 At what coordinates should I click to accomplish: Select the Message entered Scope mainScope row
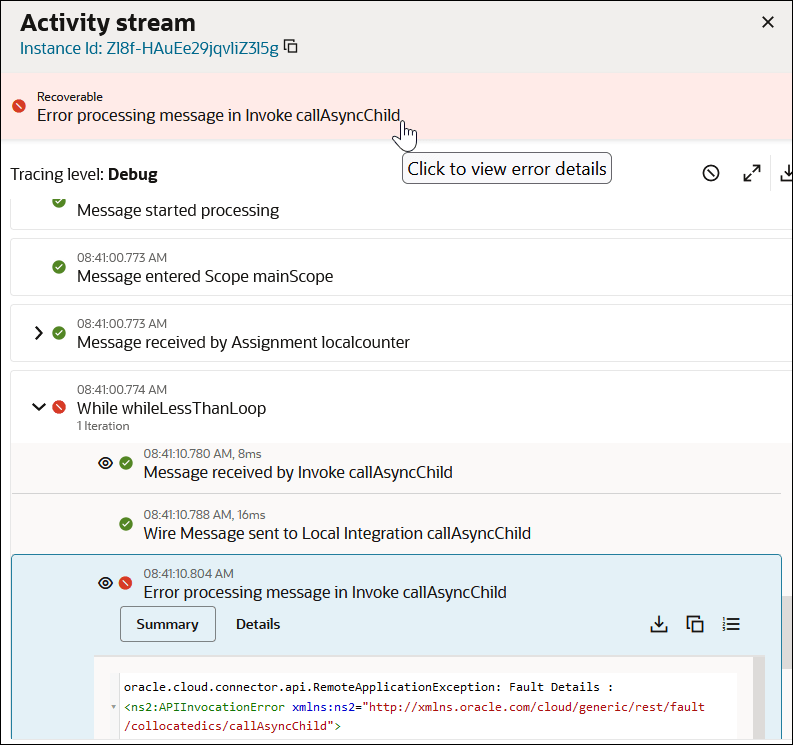402,267
